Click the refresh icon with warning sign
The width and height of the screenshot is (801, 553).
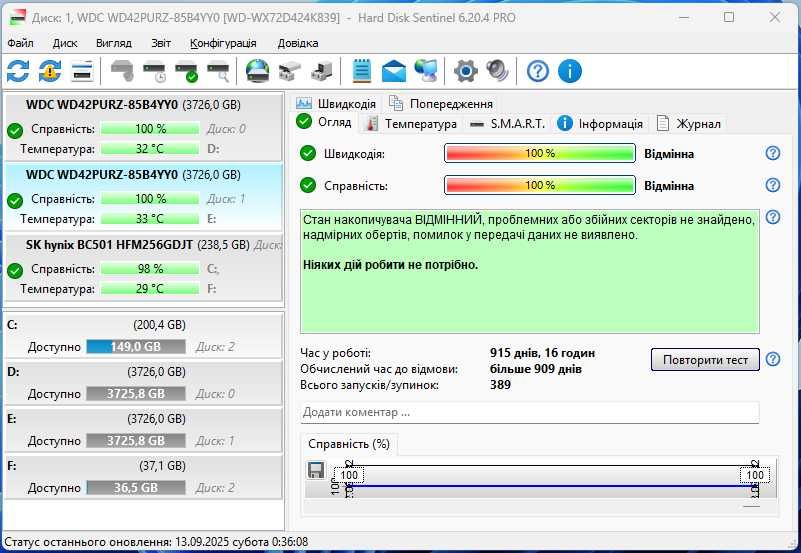pyautogui.click(x=50, y=71)
